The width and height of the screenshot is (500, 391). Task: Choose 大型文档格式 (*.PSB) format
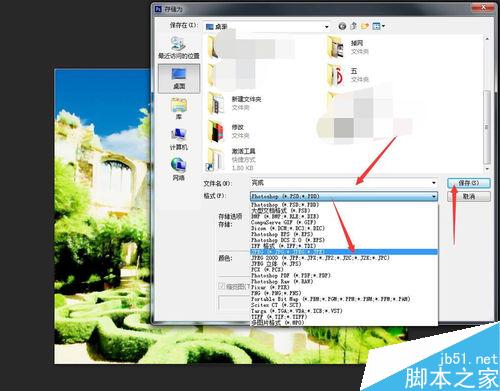(x=344, y=211)
